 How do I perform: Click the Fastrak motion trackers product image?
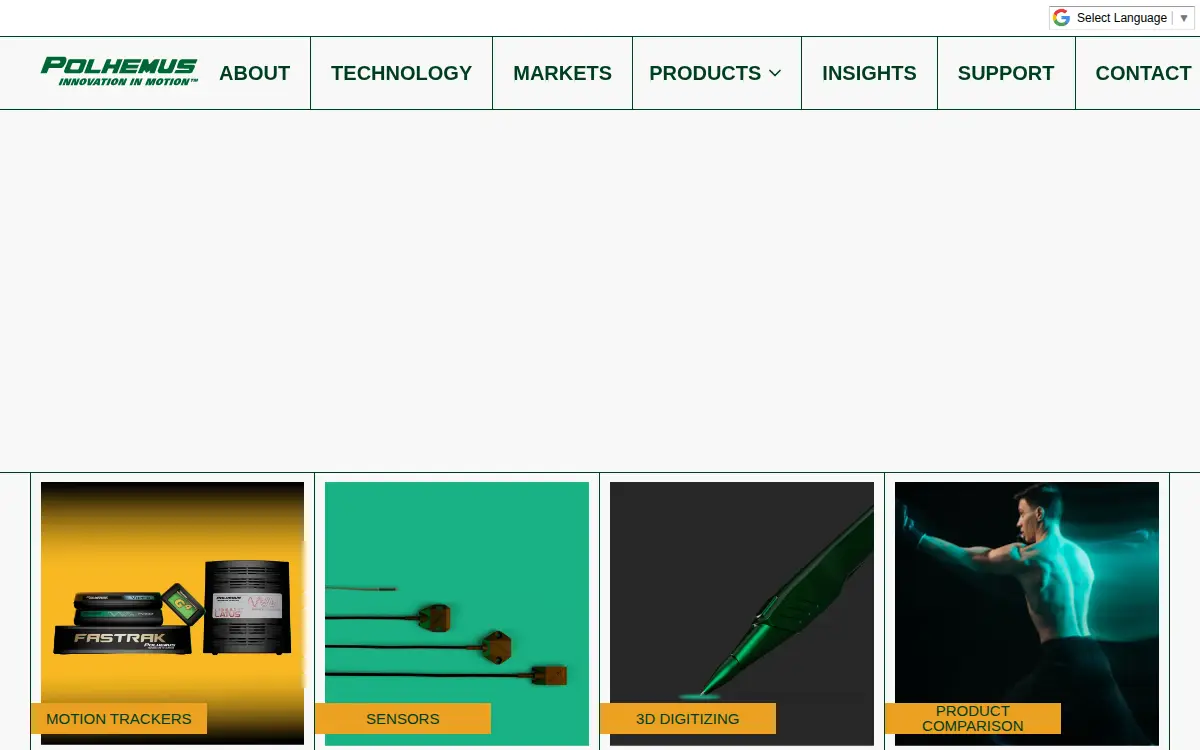pos(172,613)
